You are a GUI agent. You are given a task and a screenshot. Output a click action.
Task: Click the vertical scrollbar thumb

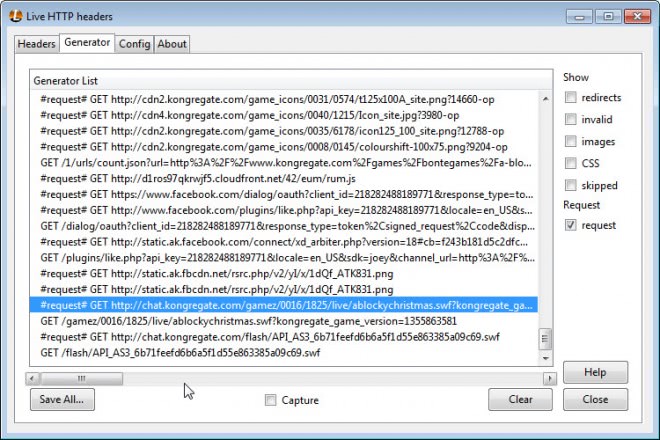click(545, 339)
